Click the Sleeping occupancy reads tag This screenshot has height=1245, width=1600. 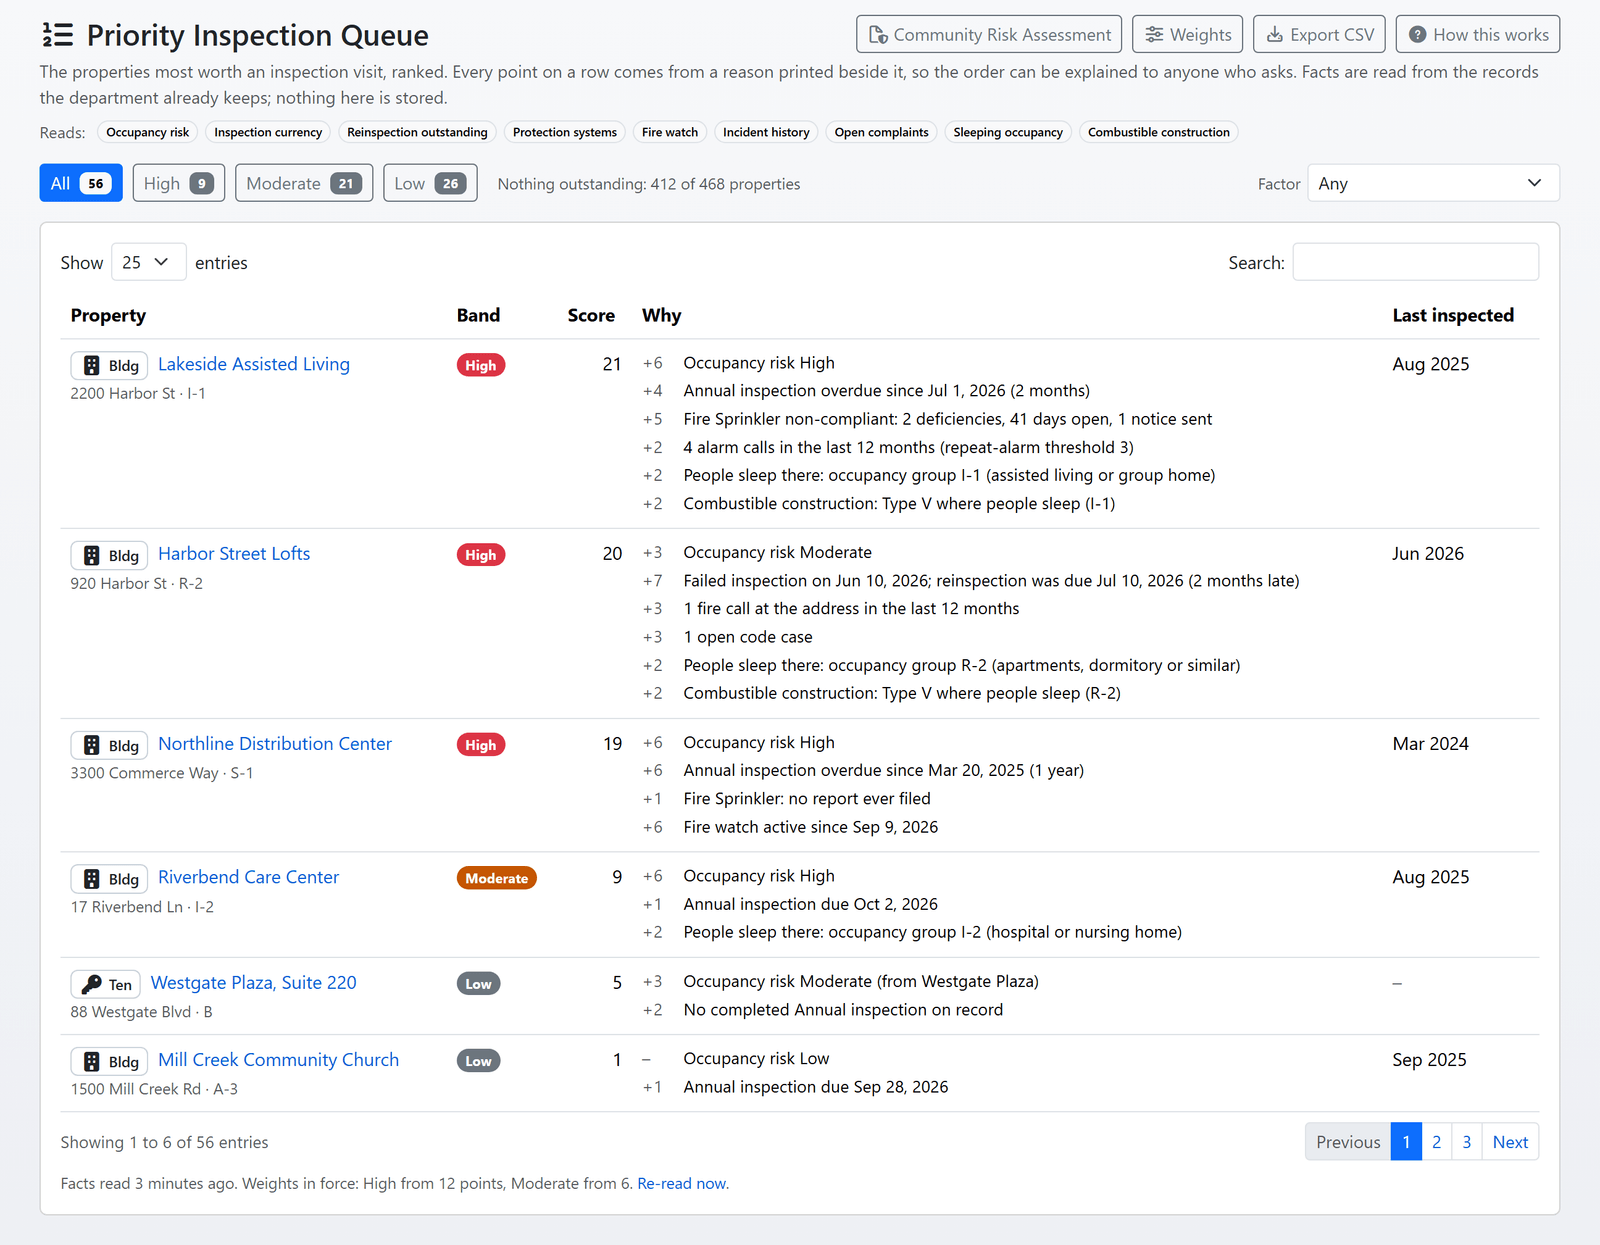click(x=1008, y=132)
